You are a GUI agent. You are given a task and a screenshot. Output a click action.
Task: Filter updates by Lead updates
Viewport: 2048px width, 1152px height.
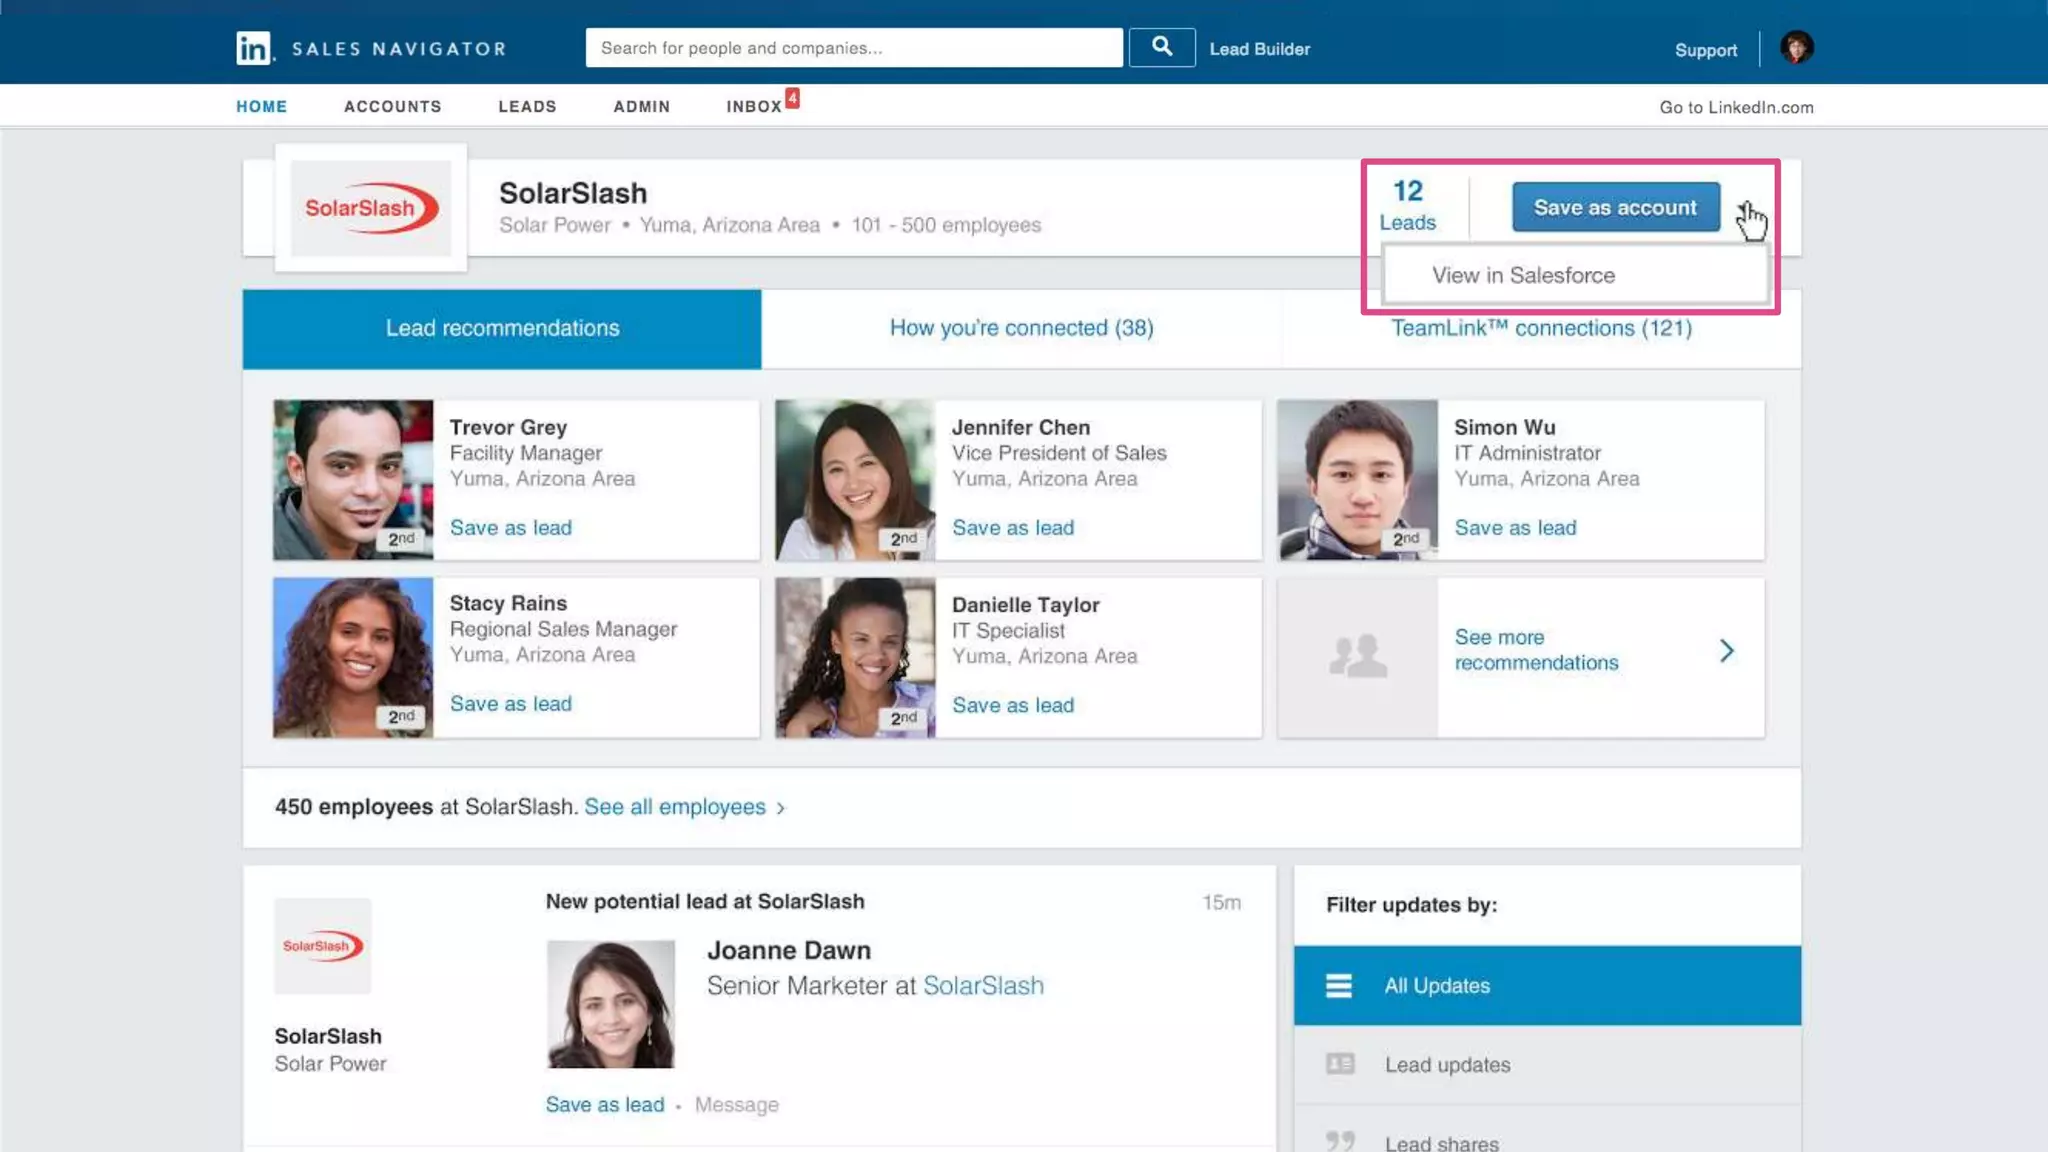[1447, 1065]
